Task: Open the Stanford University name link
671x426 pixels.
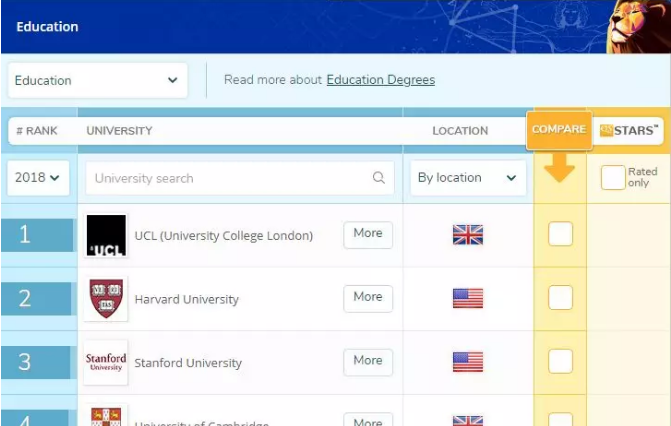Action: [188, 363]
